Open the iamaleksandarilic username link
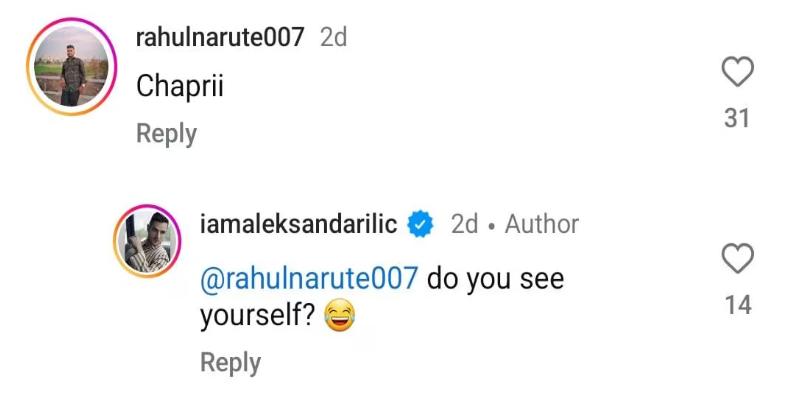 (298, 224)
